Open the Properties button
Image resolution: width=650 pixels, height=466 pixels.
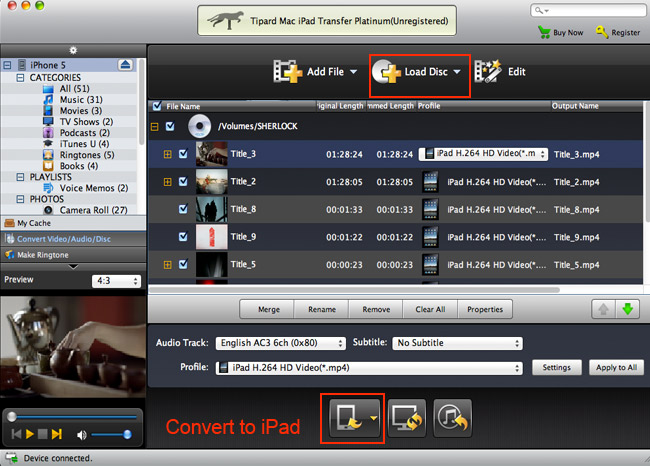(x=485, y=309)
